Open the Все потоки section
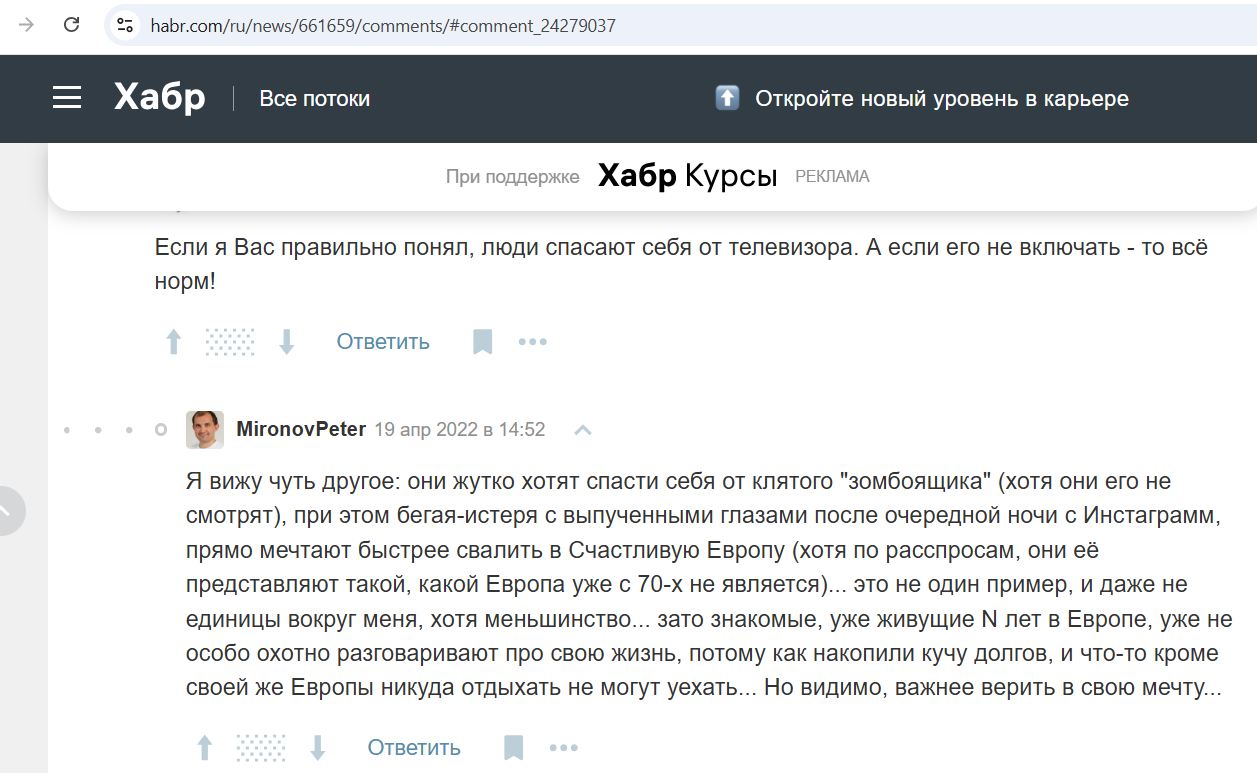 click(314, 98)
